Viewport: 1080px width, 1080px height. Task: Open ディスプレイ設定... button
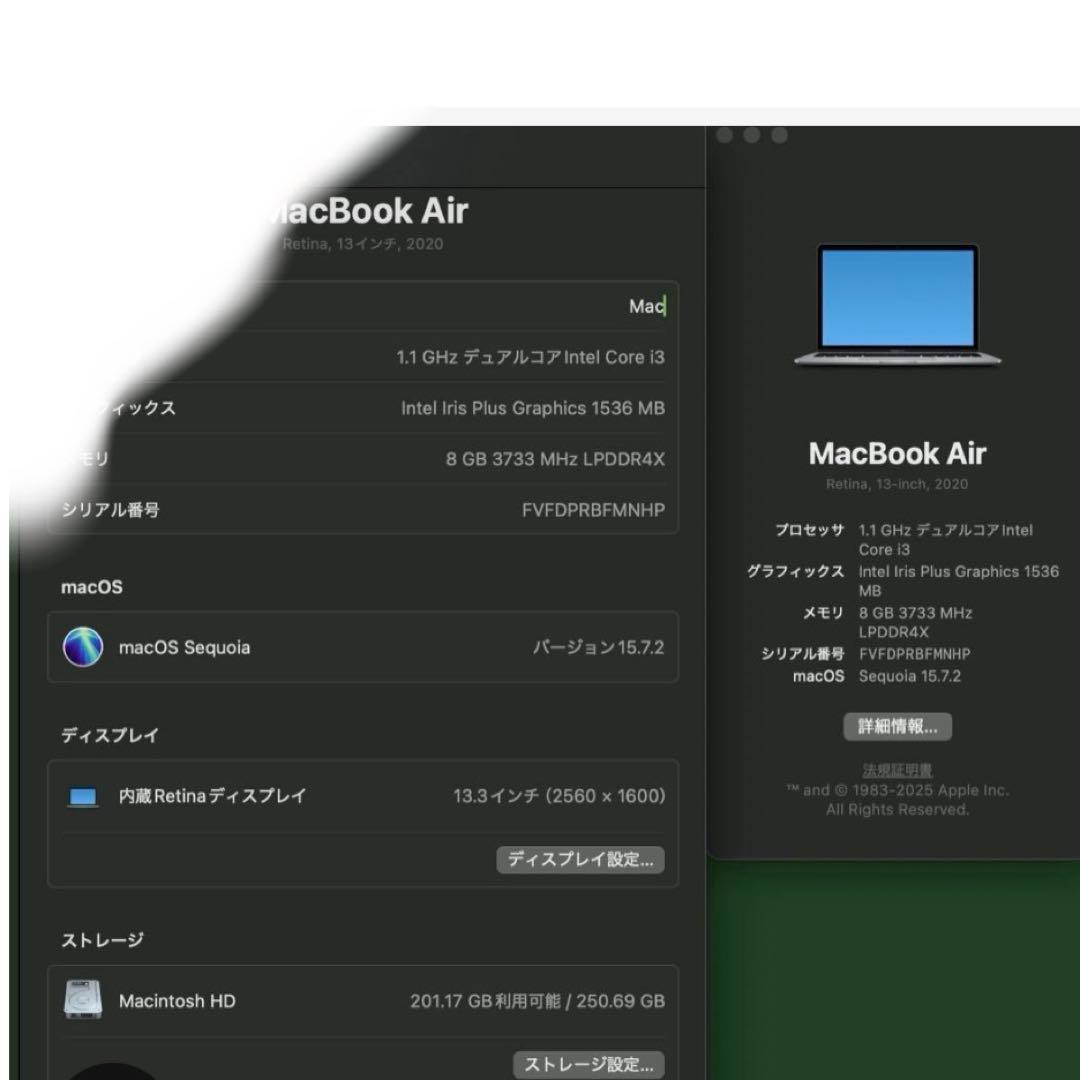point(580,860)
